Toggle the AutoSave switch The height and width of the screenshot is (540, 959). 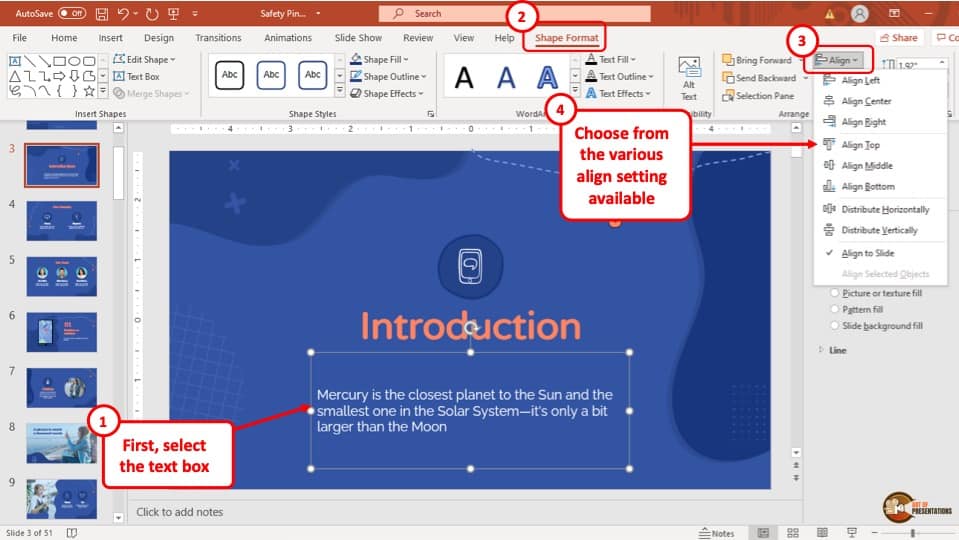(72, 13)
